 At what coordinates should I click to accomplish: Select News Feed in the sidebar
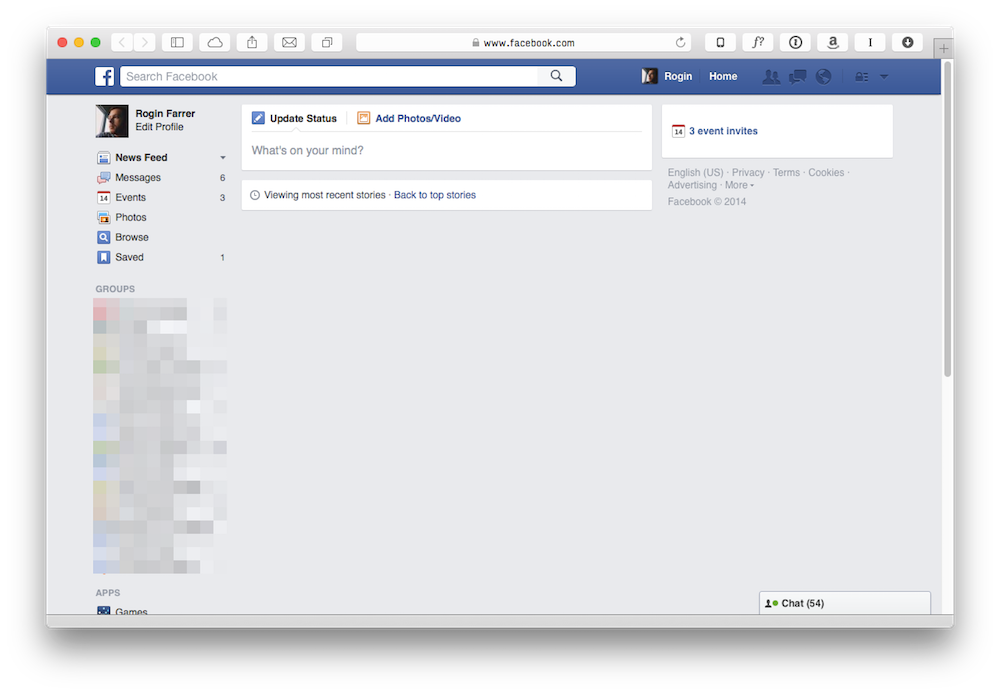point(141,158)
